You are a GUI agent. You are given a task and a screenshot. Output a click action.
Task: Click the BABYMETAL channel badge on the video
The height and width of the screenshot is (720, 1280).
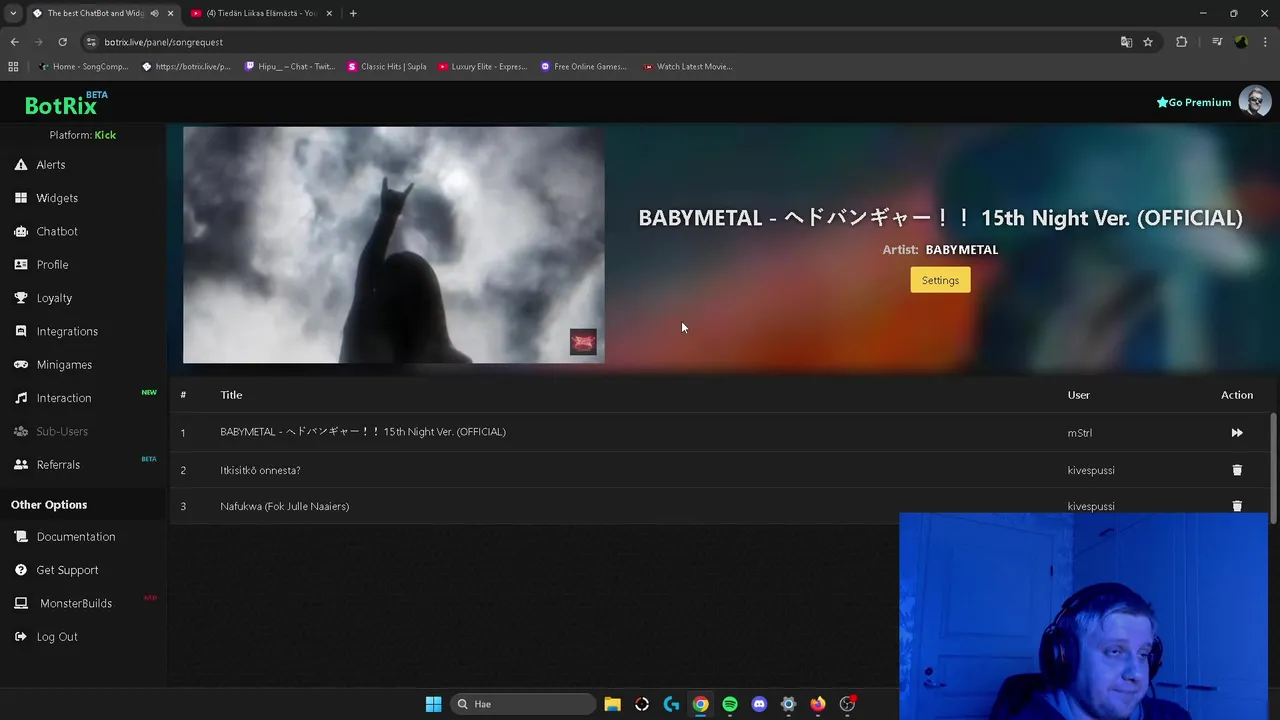[583, 342]
